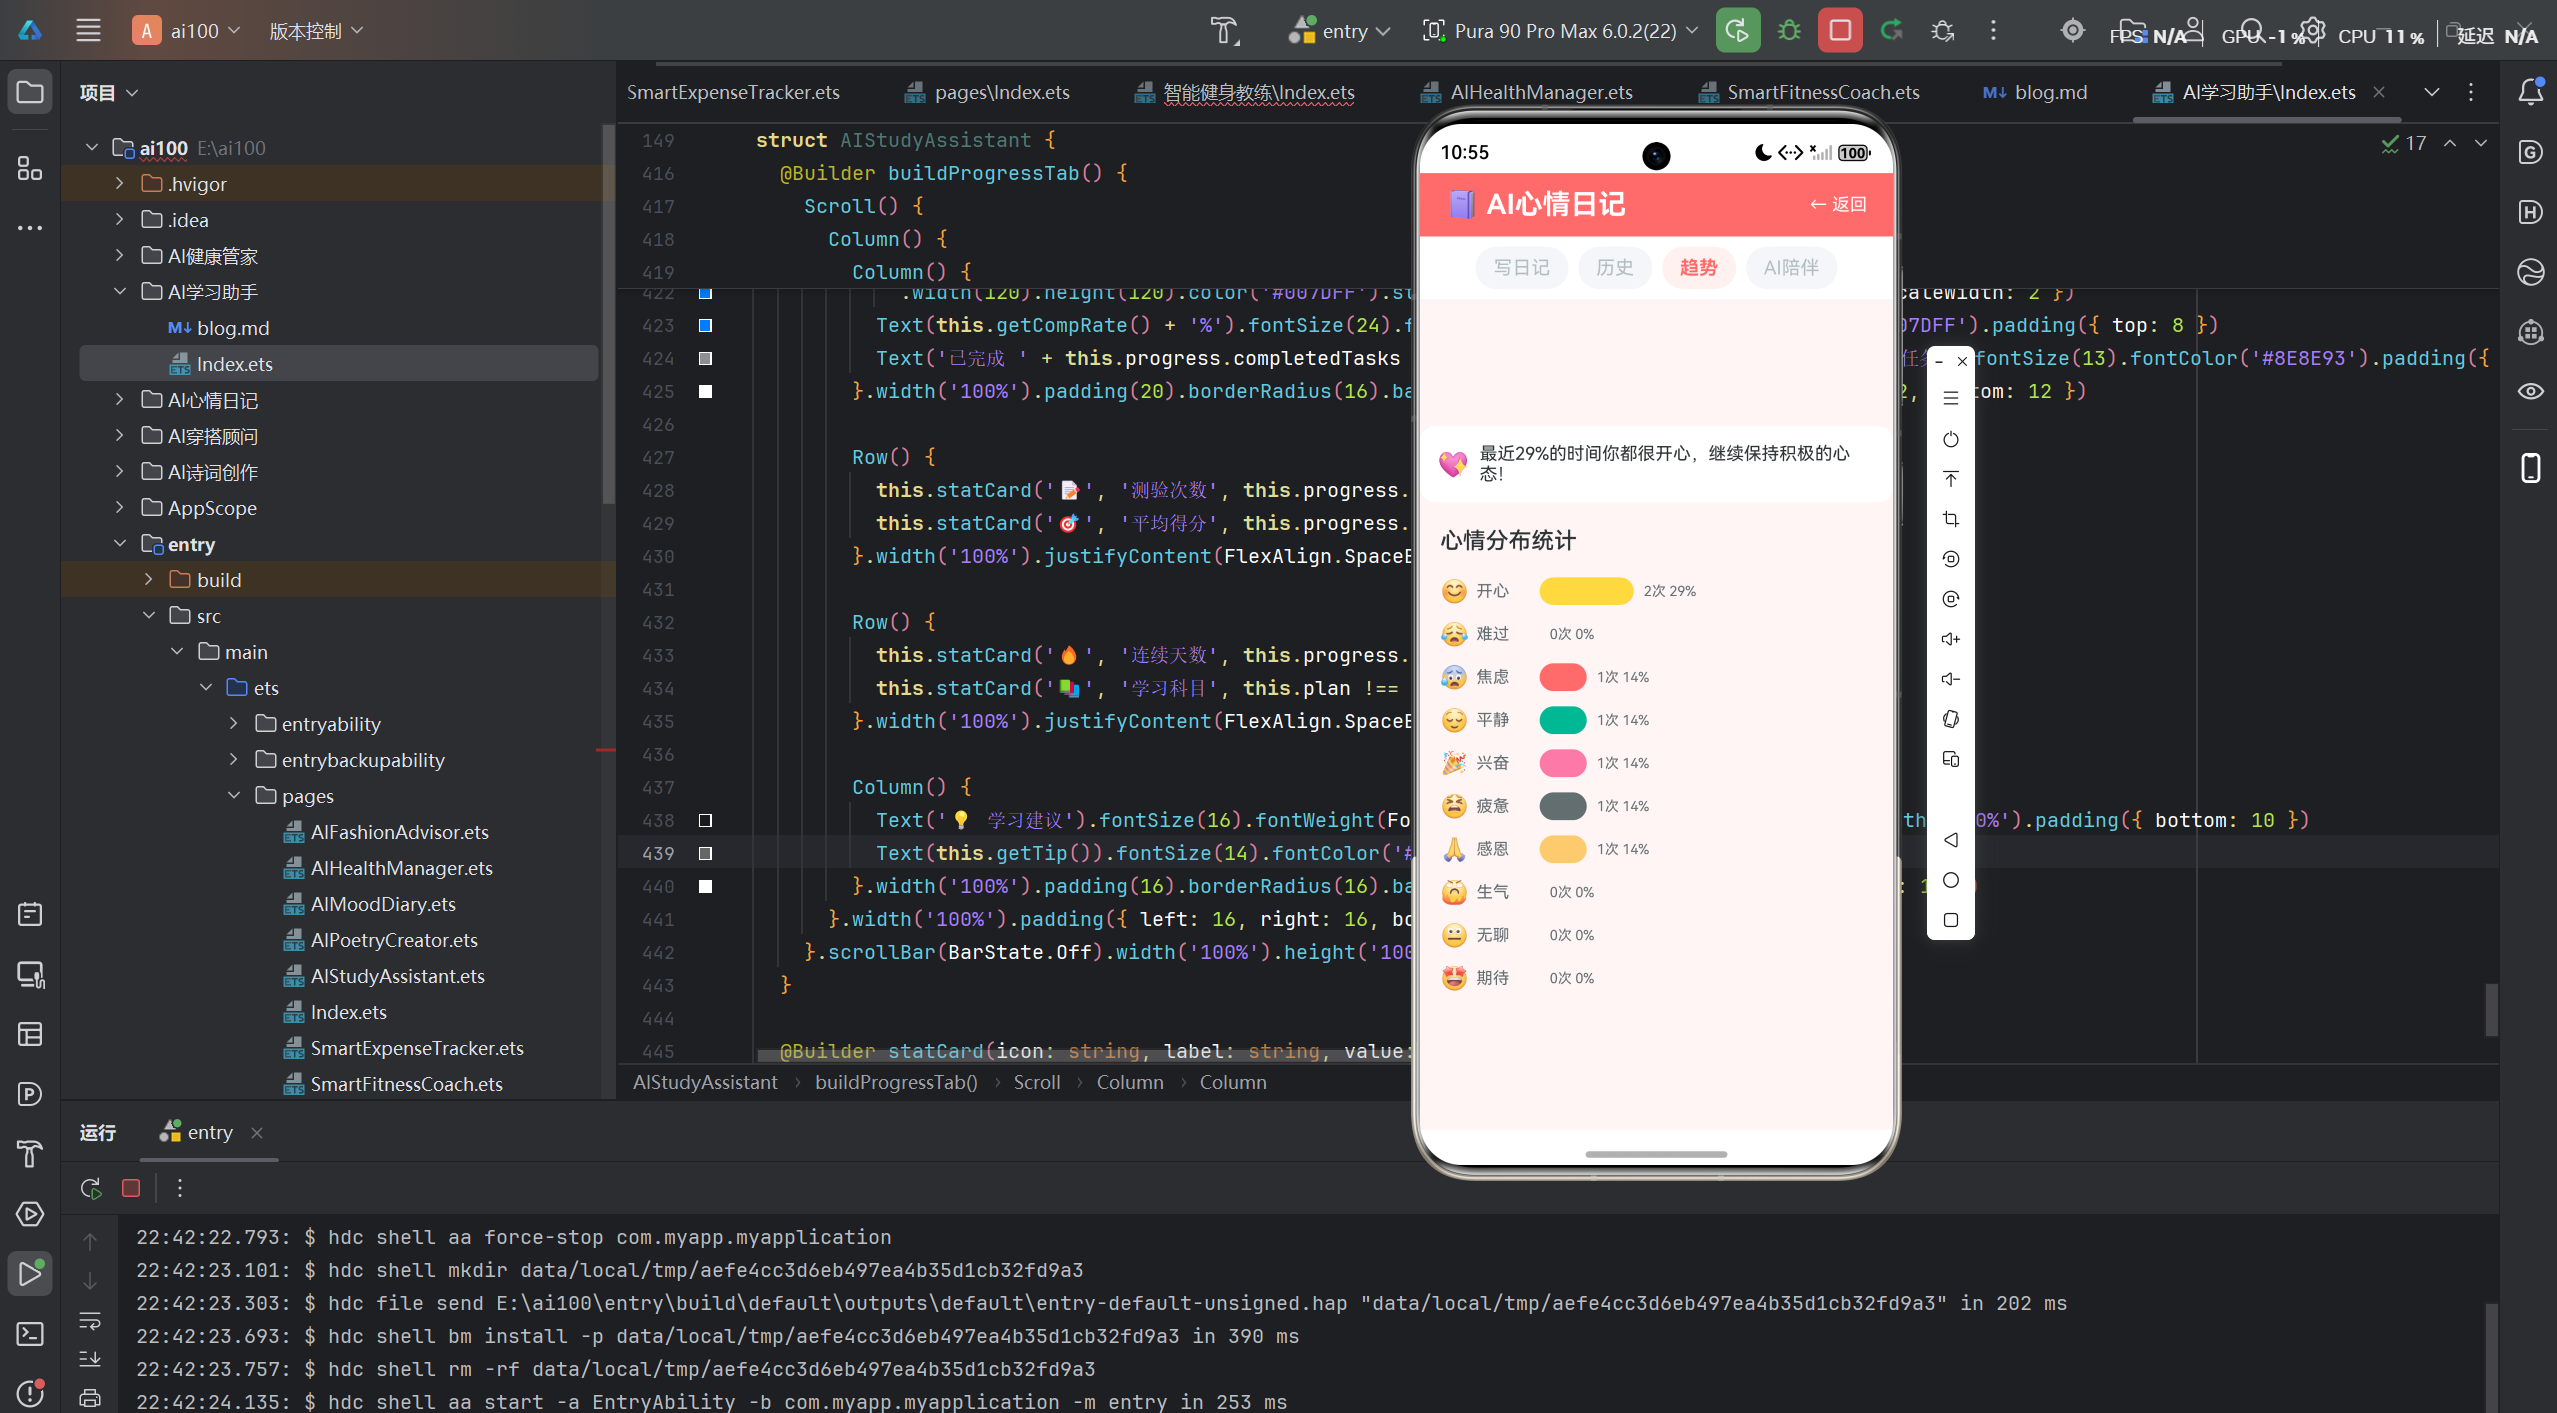Click 开心 yellow mood bar in emulator
Screen dimensions: 2557x1413
click(1586, 591)
